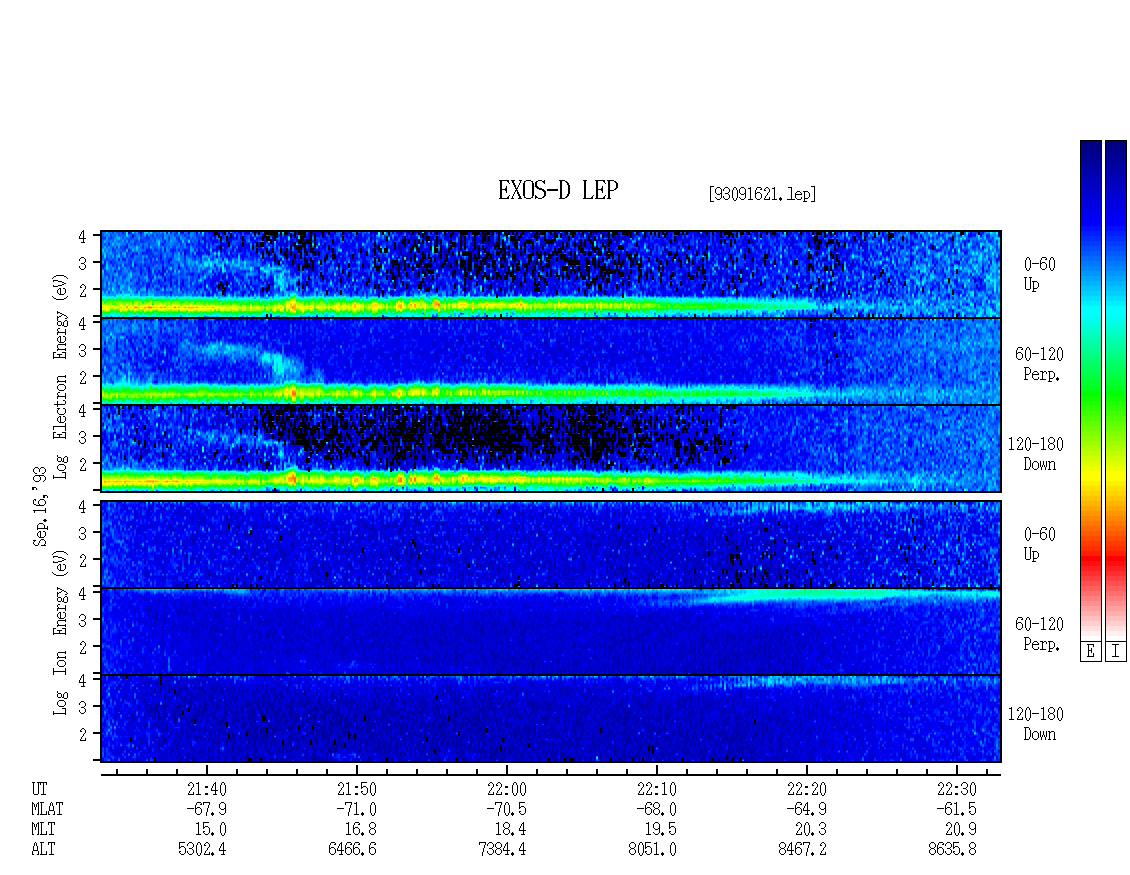Click the electron 120-180 Down spectrogram panel
The width and height of the screenshot is (1130, 875).
[551, 448]
